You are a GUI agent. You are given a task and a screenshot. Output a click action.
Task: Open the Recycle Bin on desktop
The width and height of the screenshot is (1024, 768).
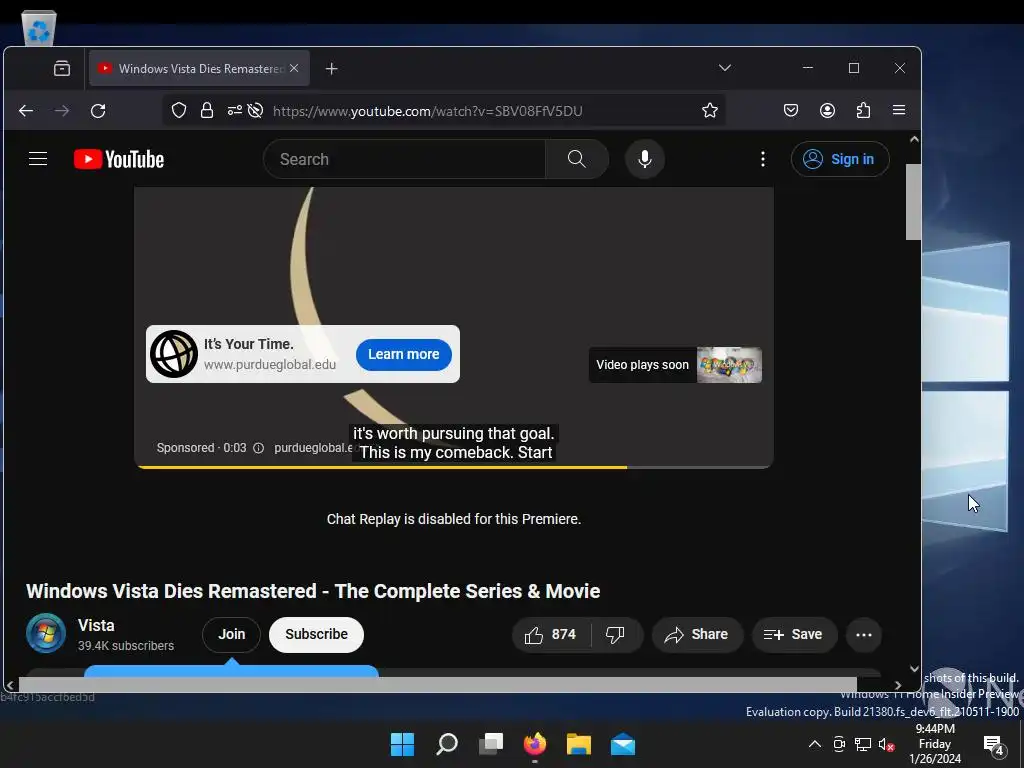click(x=39, y=27)
